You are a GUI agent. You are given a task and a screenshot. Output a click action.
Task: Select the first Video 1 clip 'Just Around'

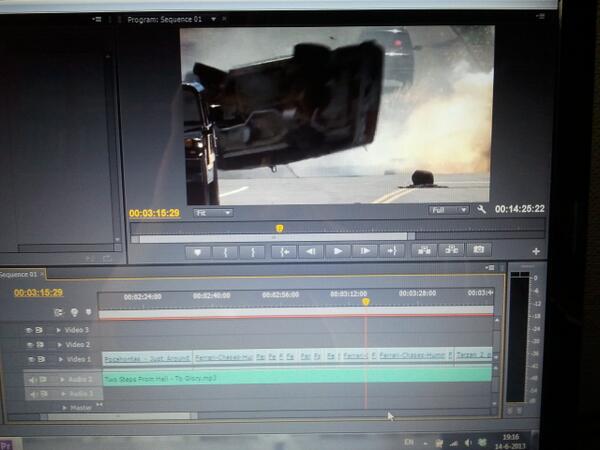(147, 358)
